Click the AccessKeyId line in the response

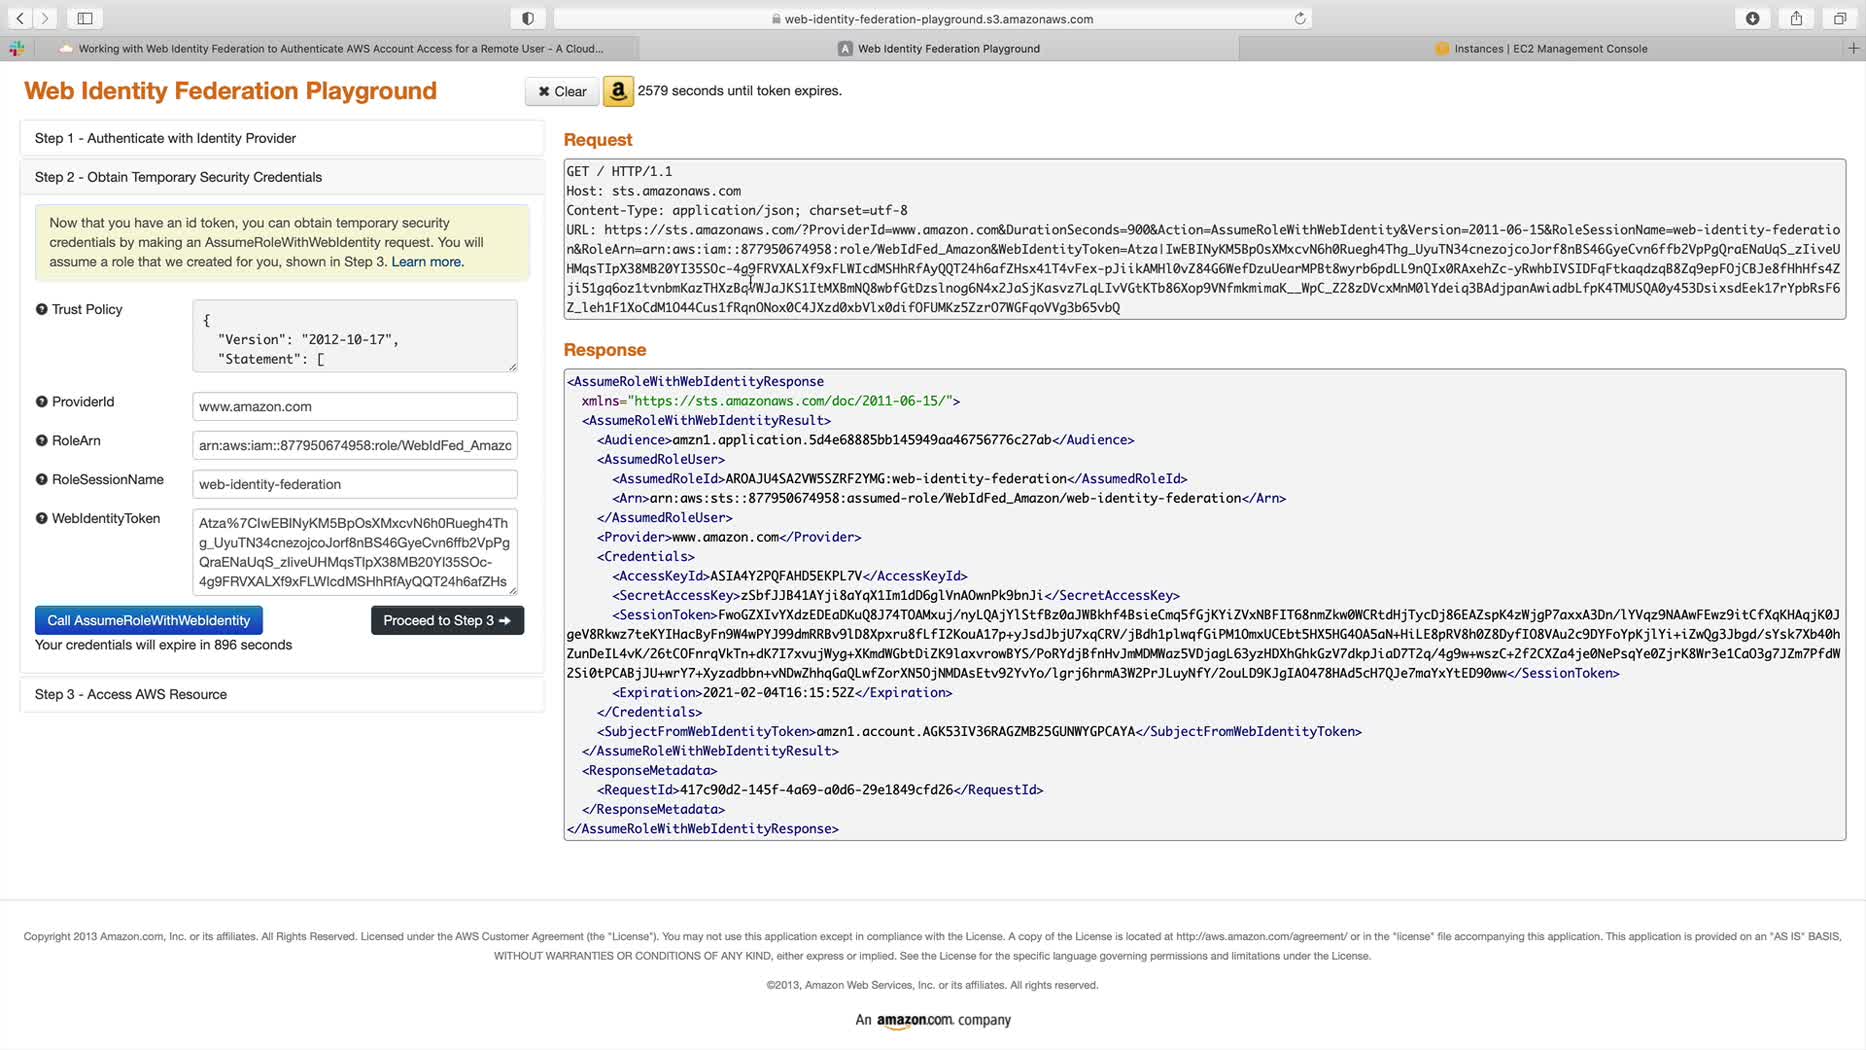[790, 576]
